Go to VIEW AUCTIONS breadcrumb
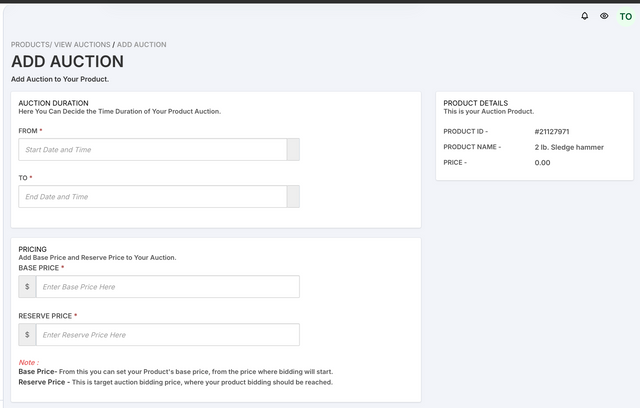This screenshot has width=640, height=408. pos(82,44)
